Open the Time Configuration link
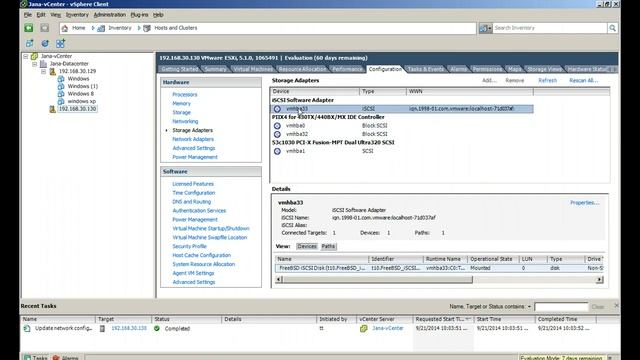This screenshot has height=360, width=640. (x=193, y=193)
